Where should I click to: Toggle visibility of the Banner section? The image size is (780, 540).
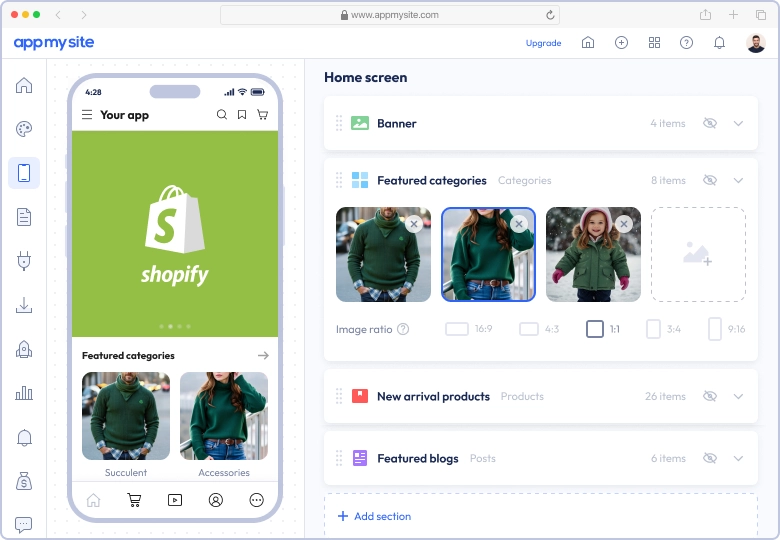710,123
